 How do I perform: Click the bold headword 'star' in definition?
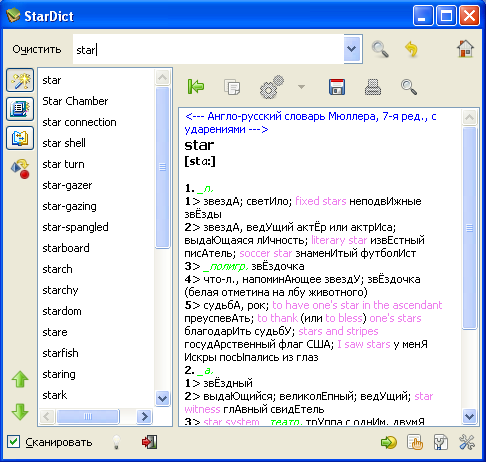click(x=199, y=145)
